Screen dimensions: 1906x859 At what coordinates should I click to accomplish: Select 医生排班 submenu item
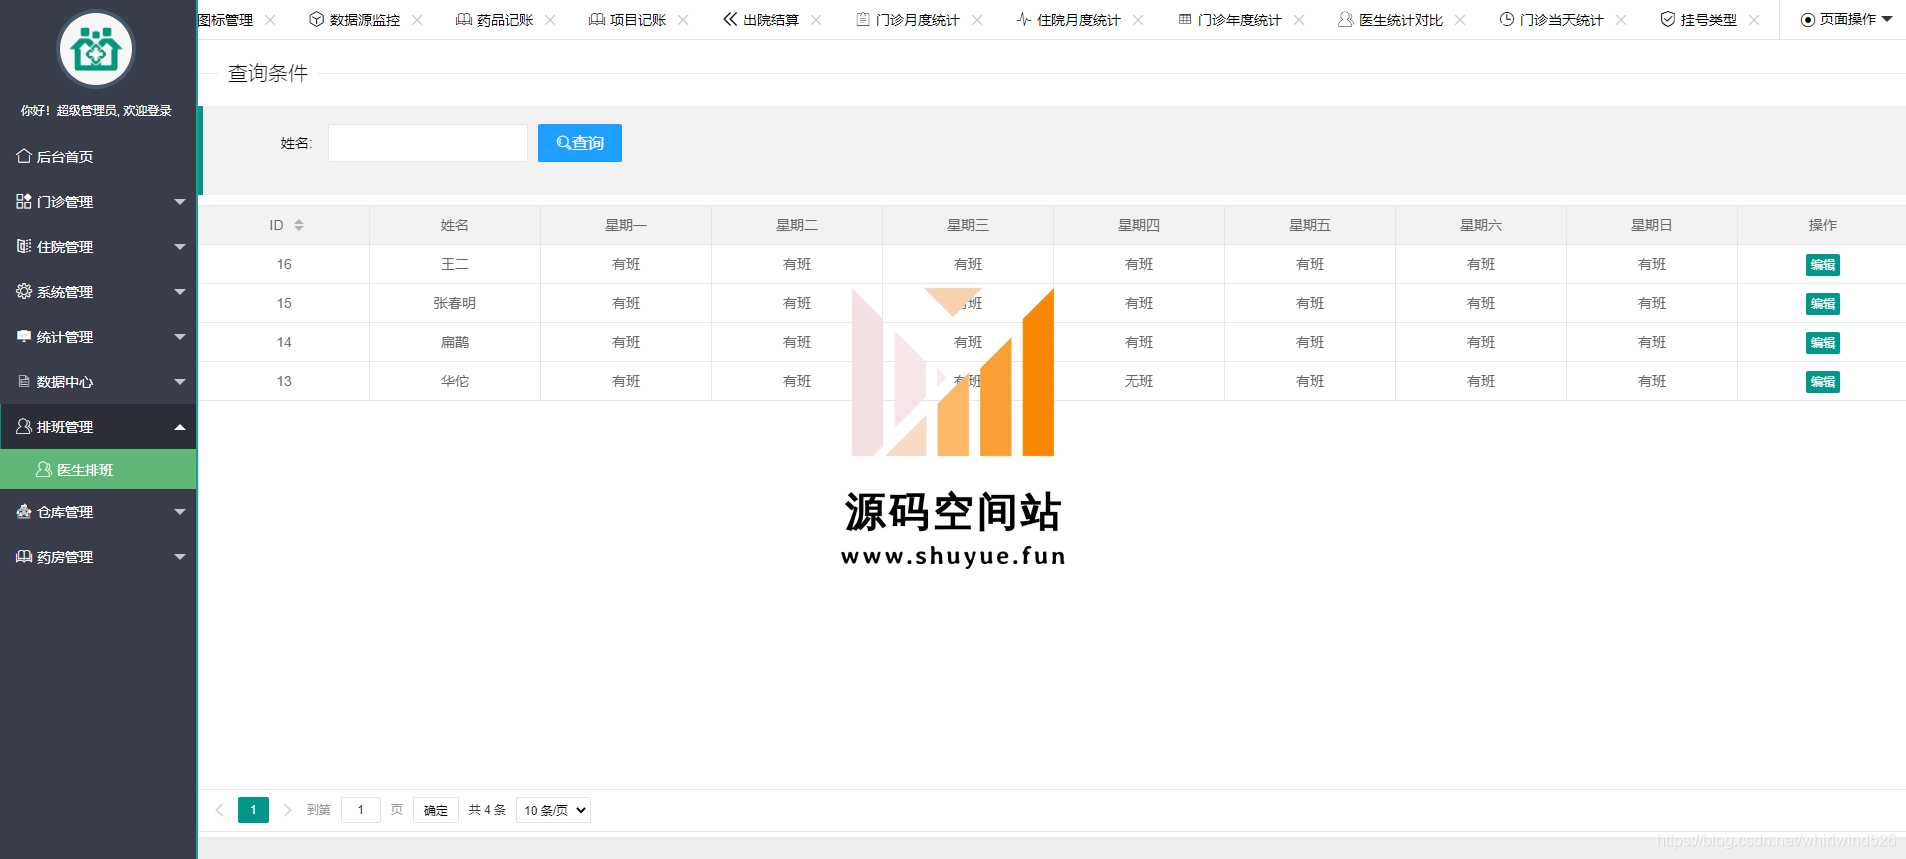click(x=98, y=469)
